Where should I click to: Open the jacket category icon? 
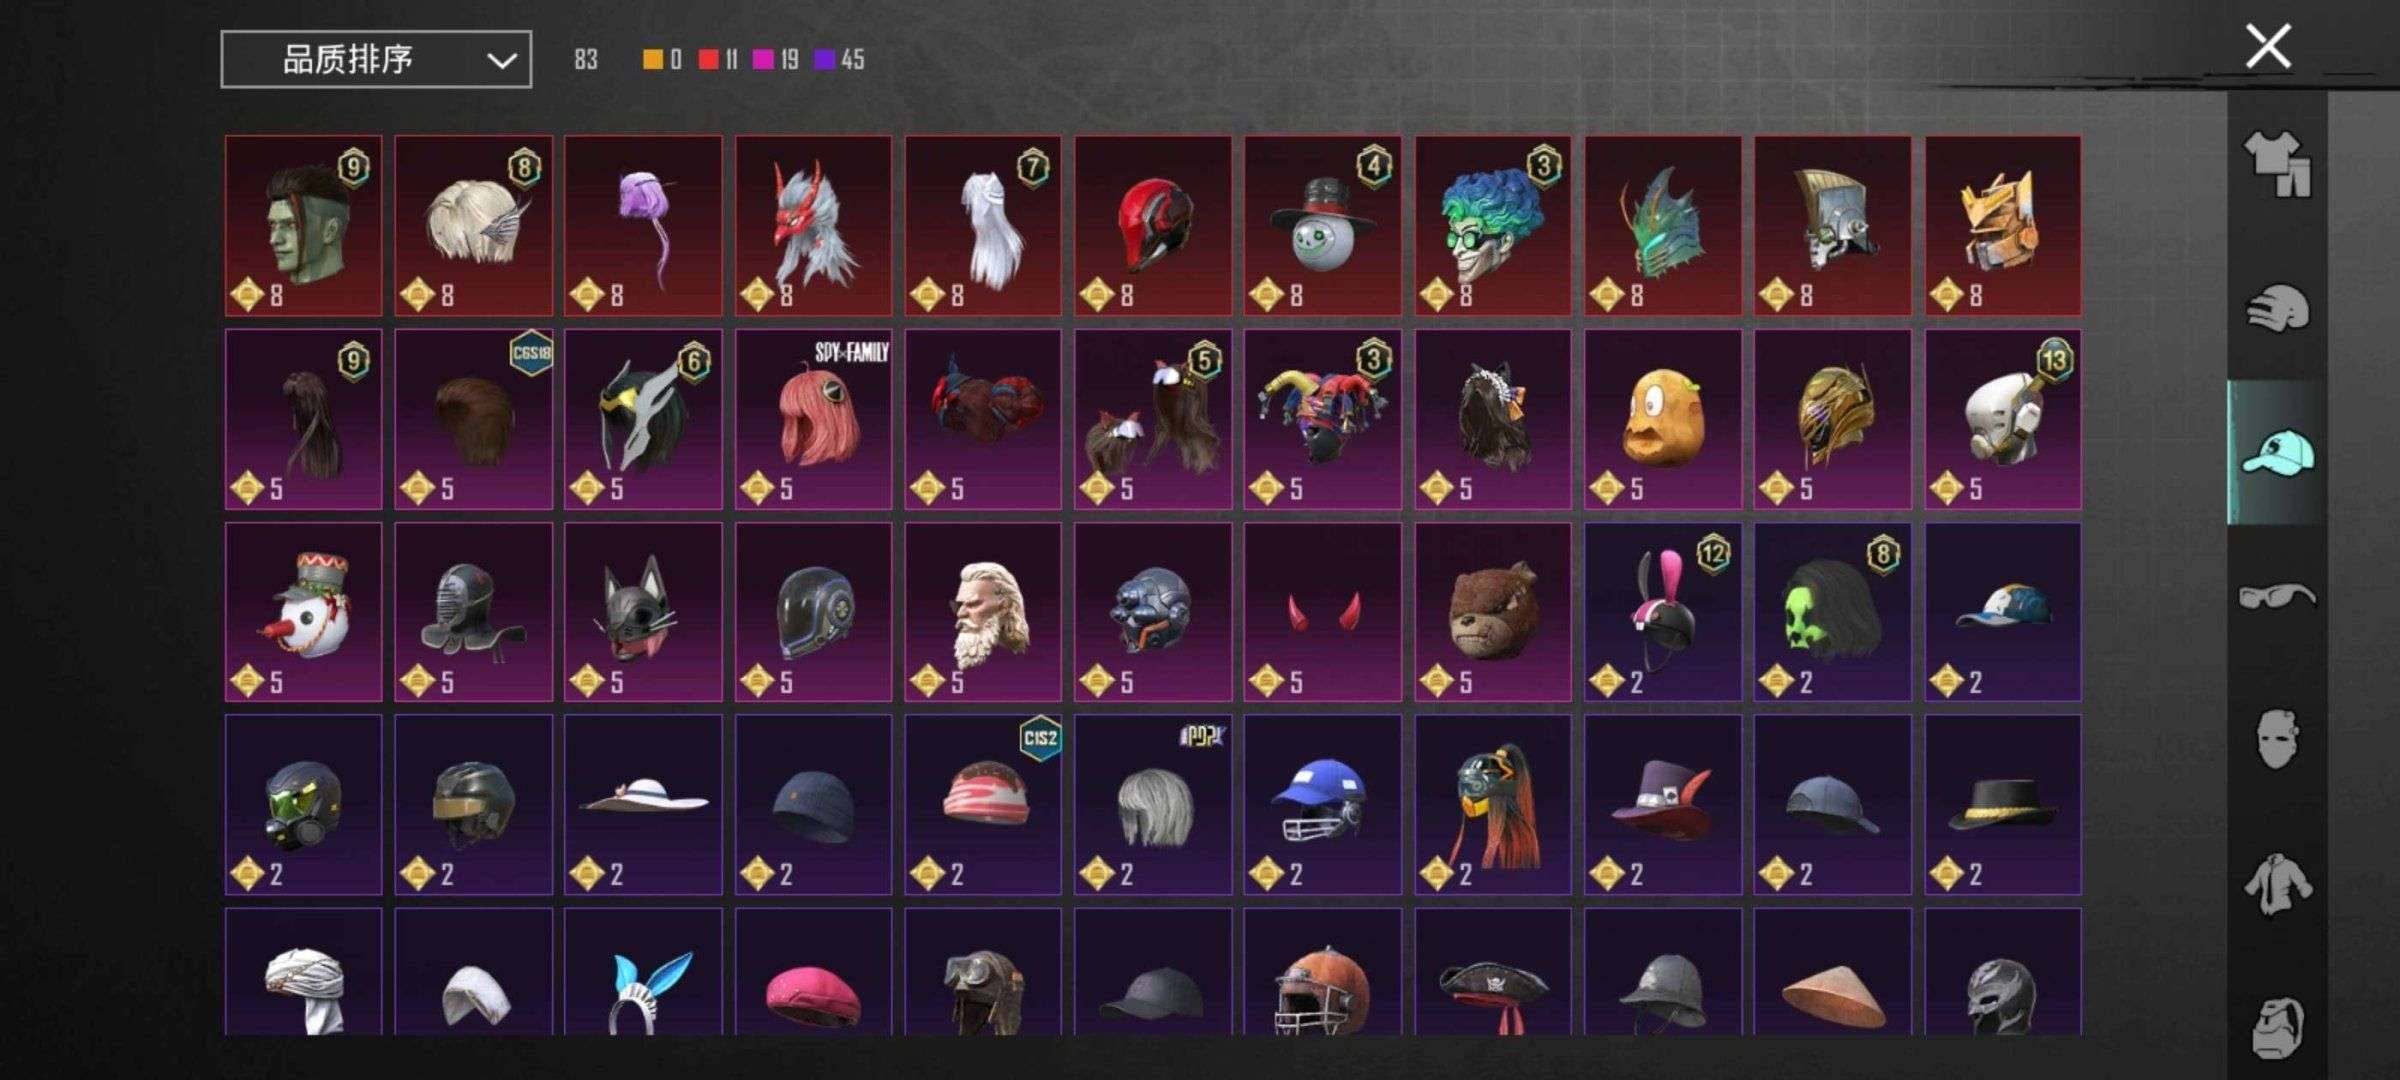(2277, 884)
